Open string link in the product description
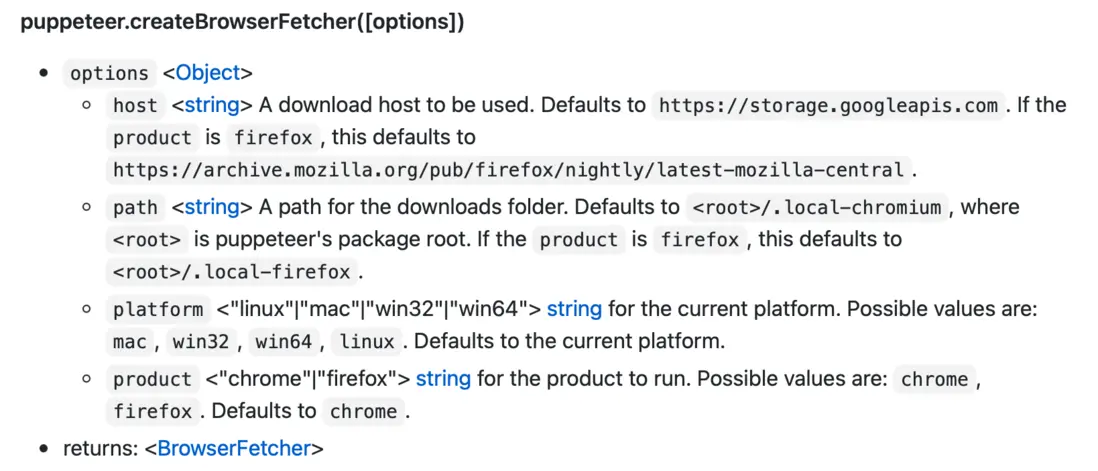 point(443,378)
